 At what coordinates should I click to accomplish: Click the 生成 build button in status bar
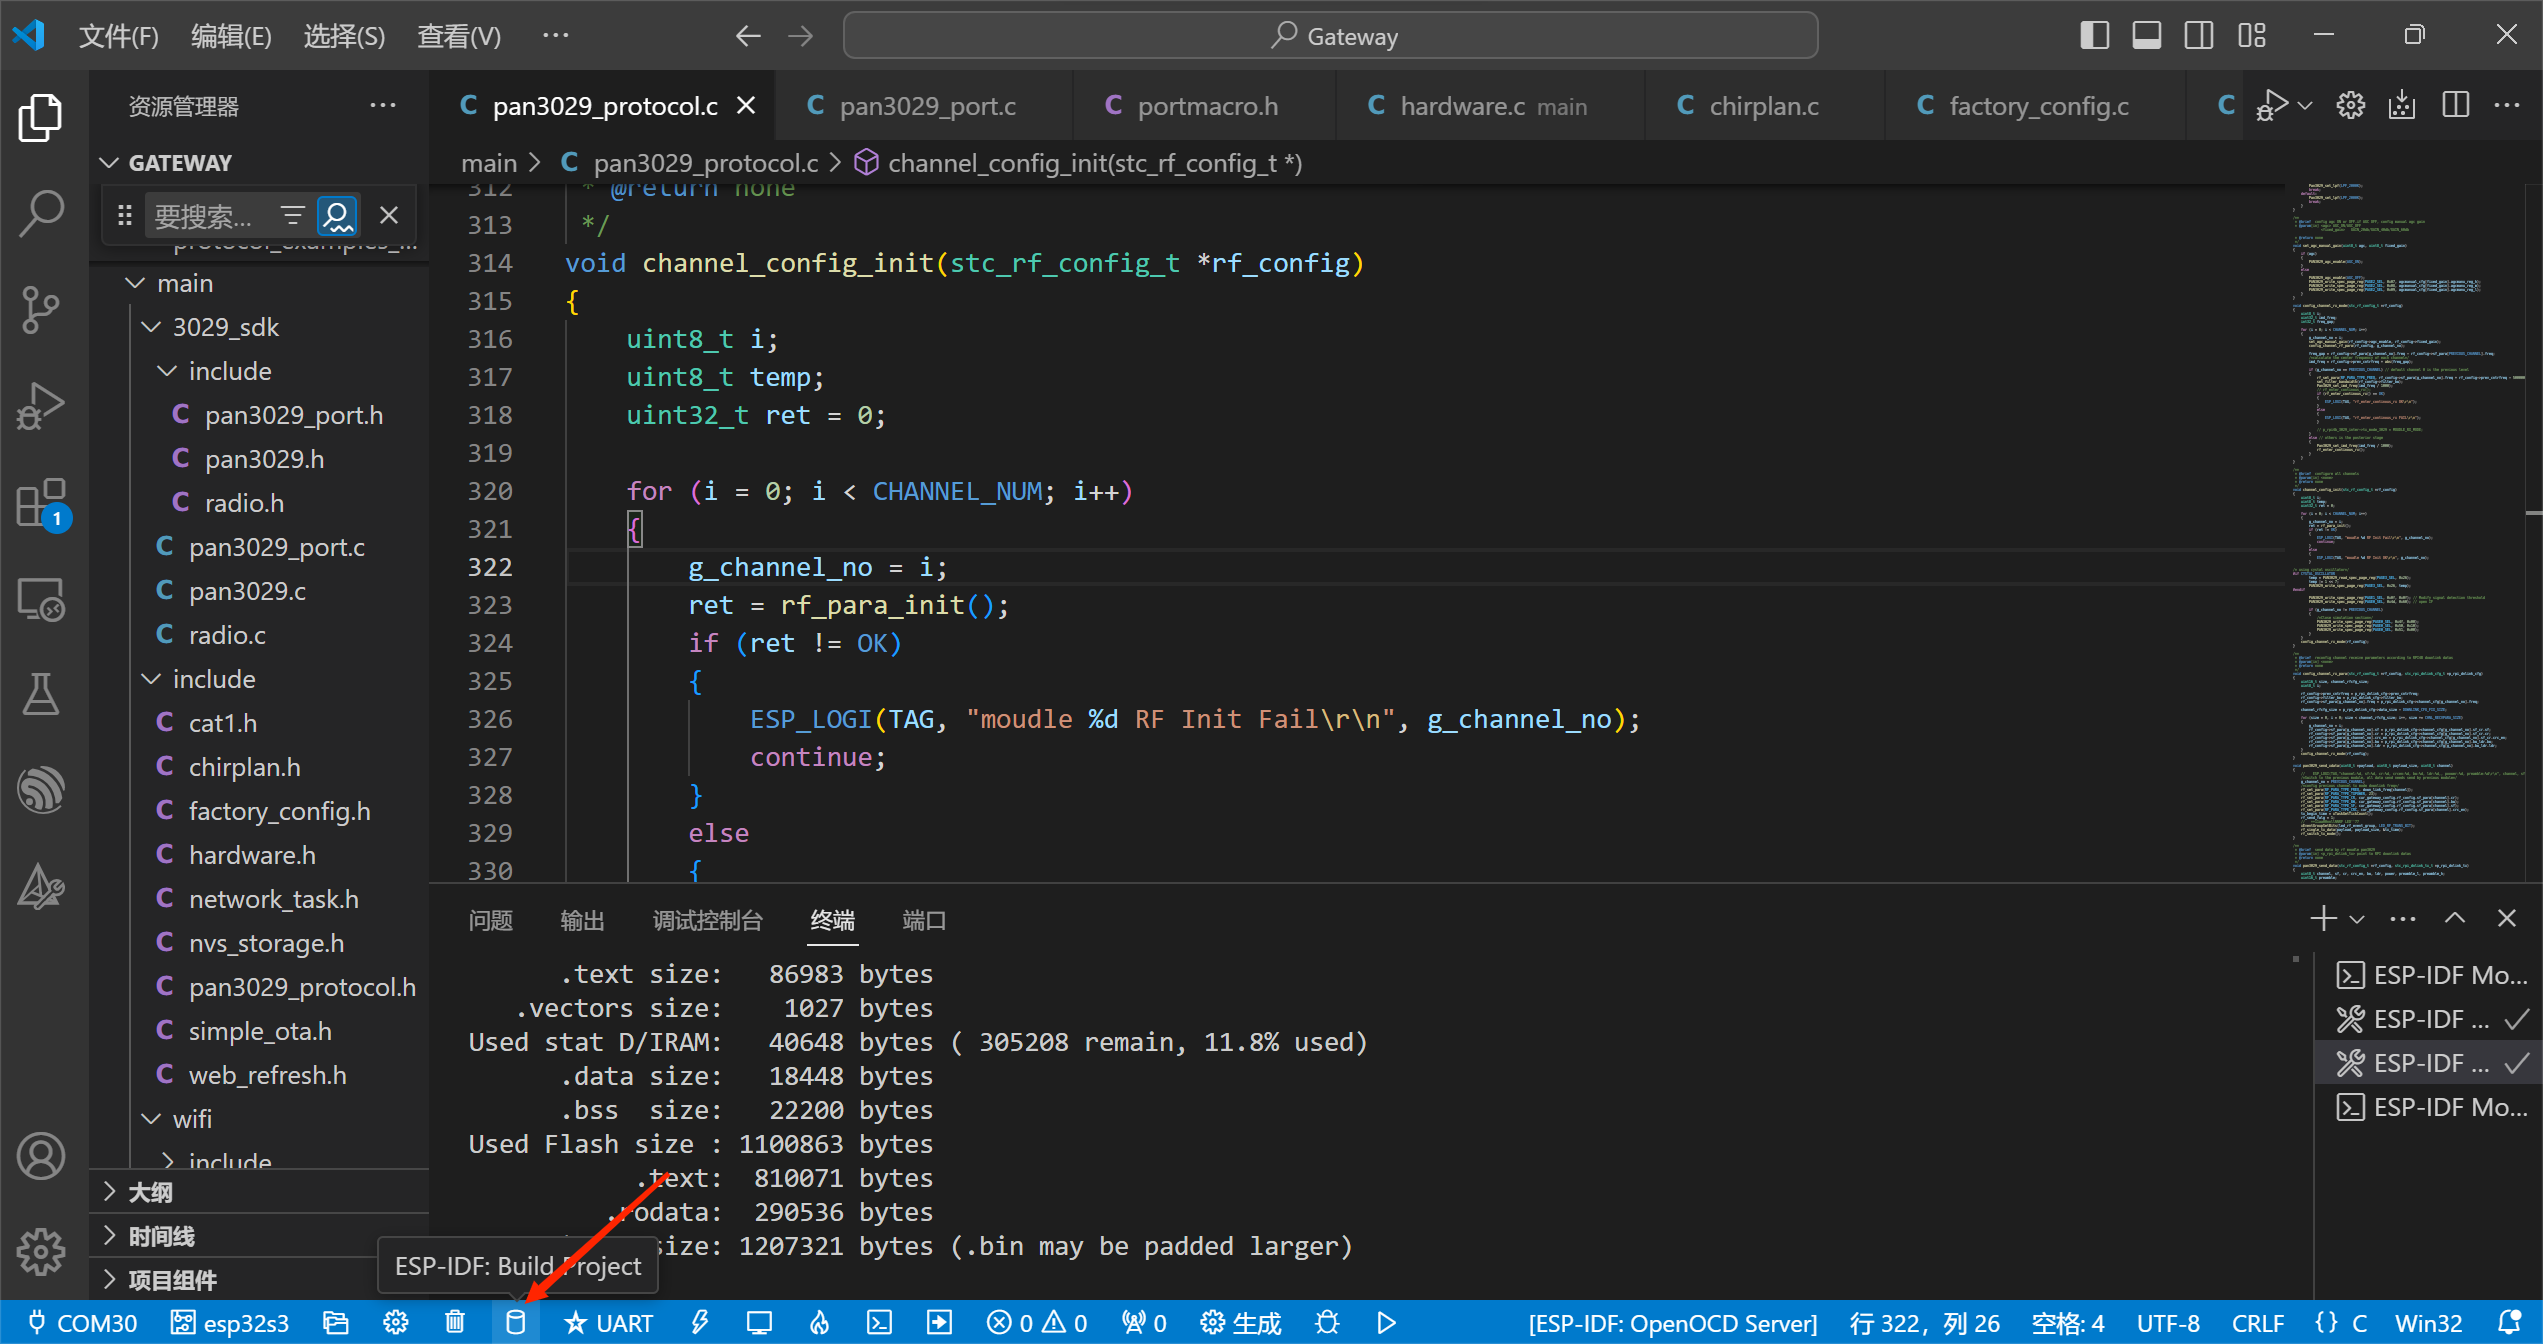pos(1240,1323)
